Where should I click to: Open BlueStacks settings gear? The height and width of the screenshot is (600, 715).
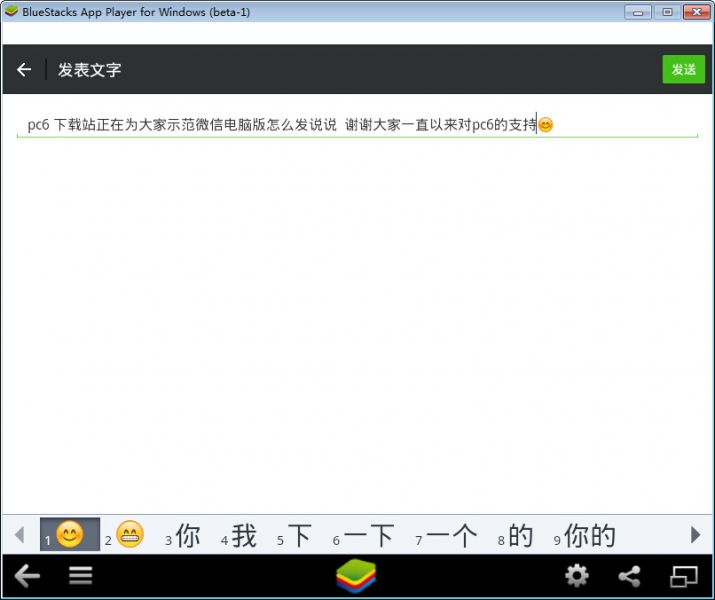[577, 576]
